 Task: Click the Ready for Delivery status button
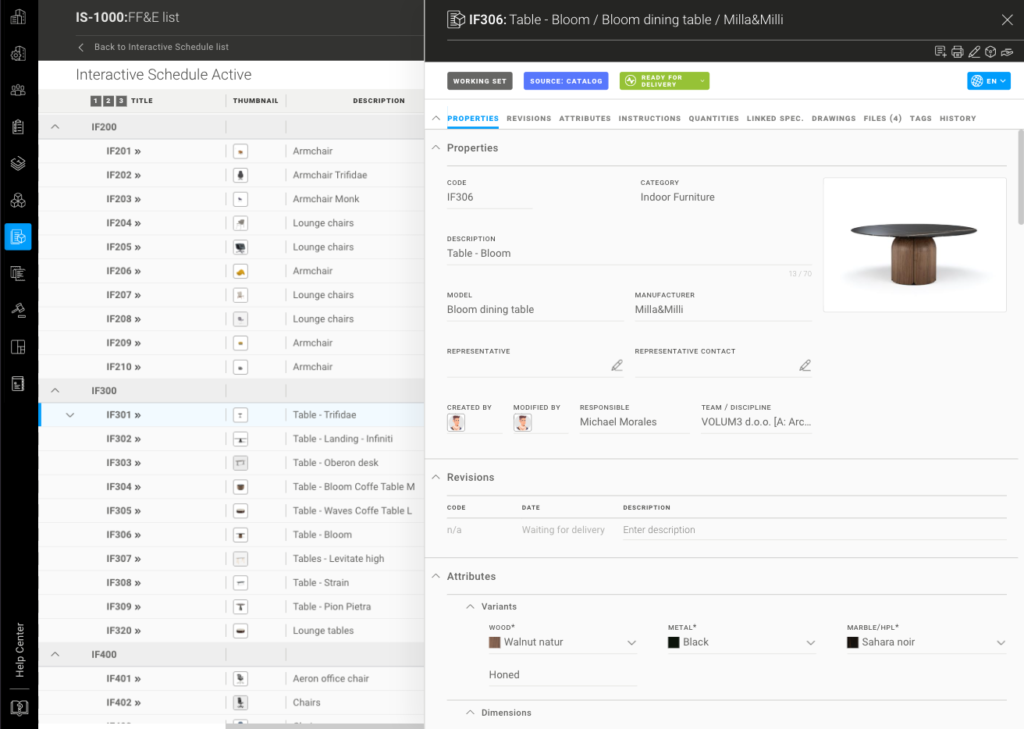(x=664, y=81)
